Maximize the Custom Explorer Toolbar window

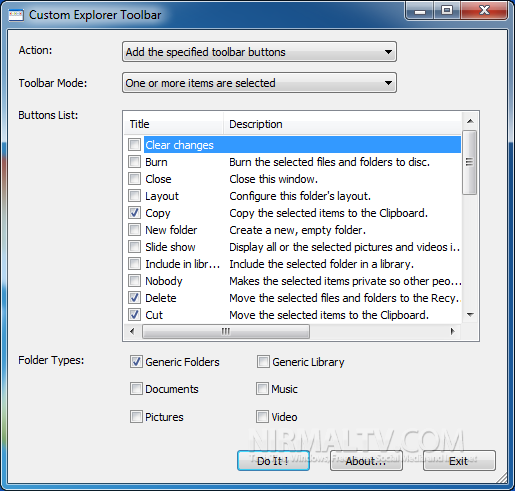[x=447, y=11]
